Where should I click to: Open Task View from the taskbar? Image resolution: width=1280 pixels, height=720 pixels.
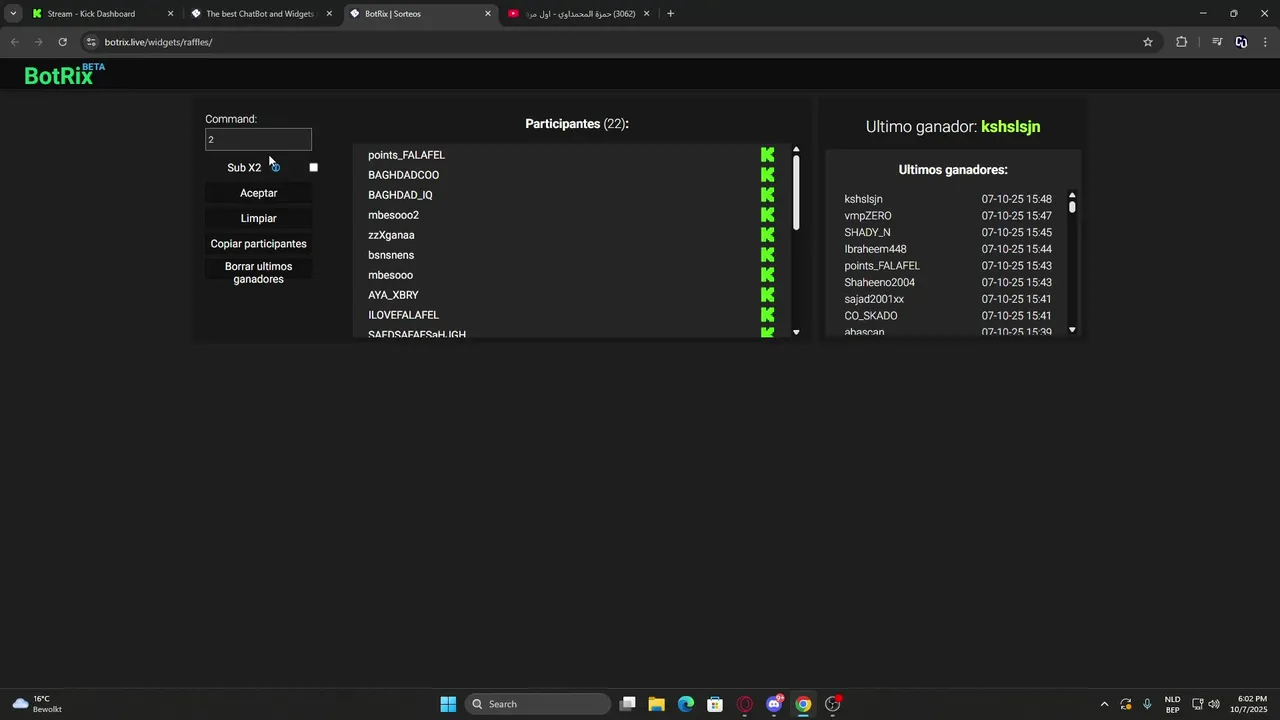click(x=627, y=704)
